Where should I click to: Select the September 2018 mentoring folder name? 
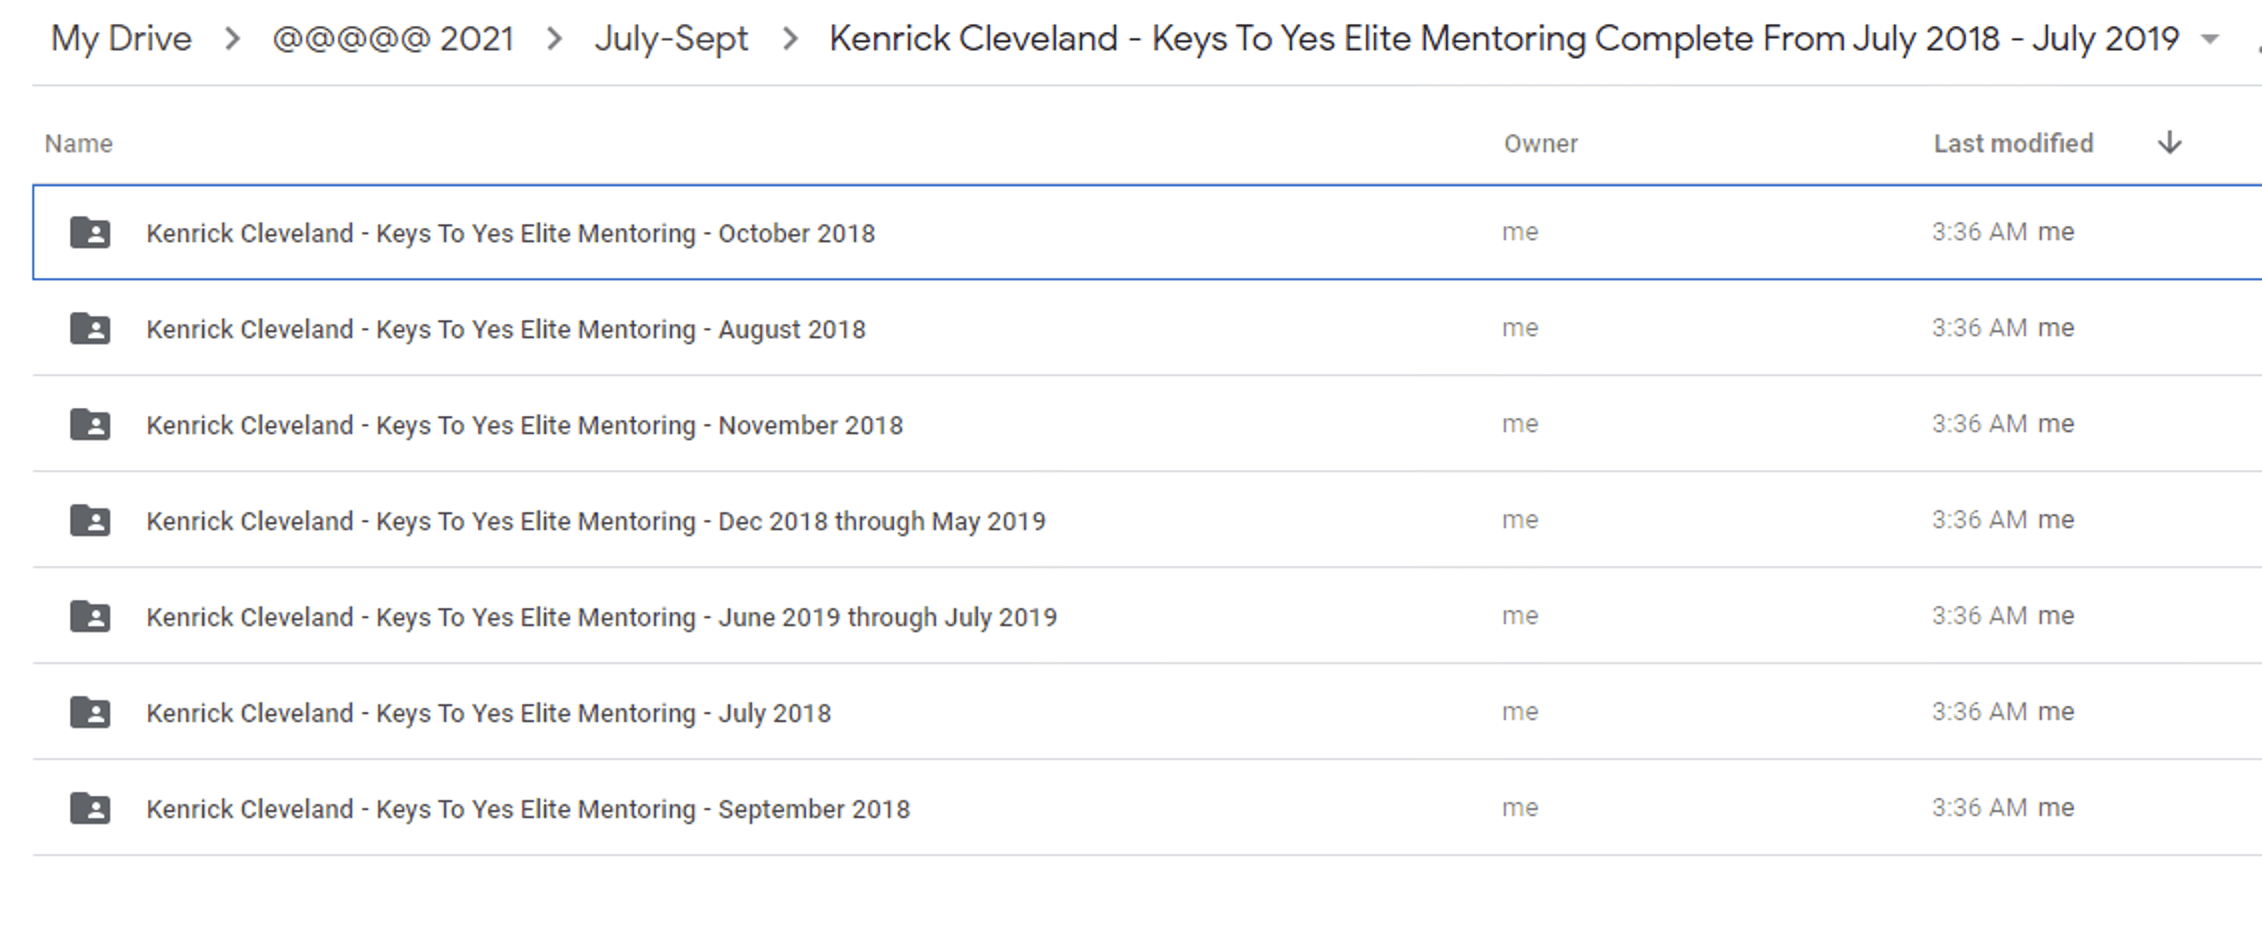pos(528,809)
